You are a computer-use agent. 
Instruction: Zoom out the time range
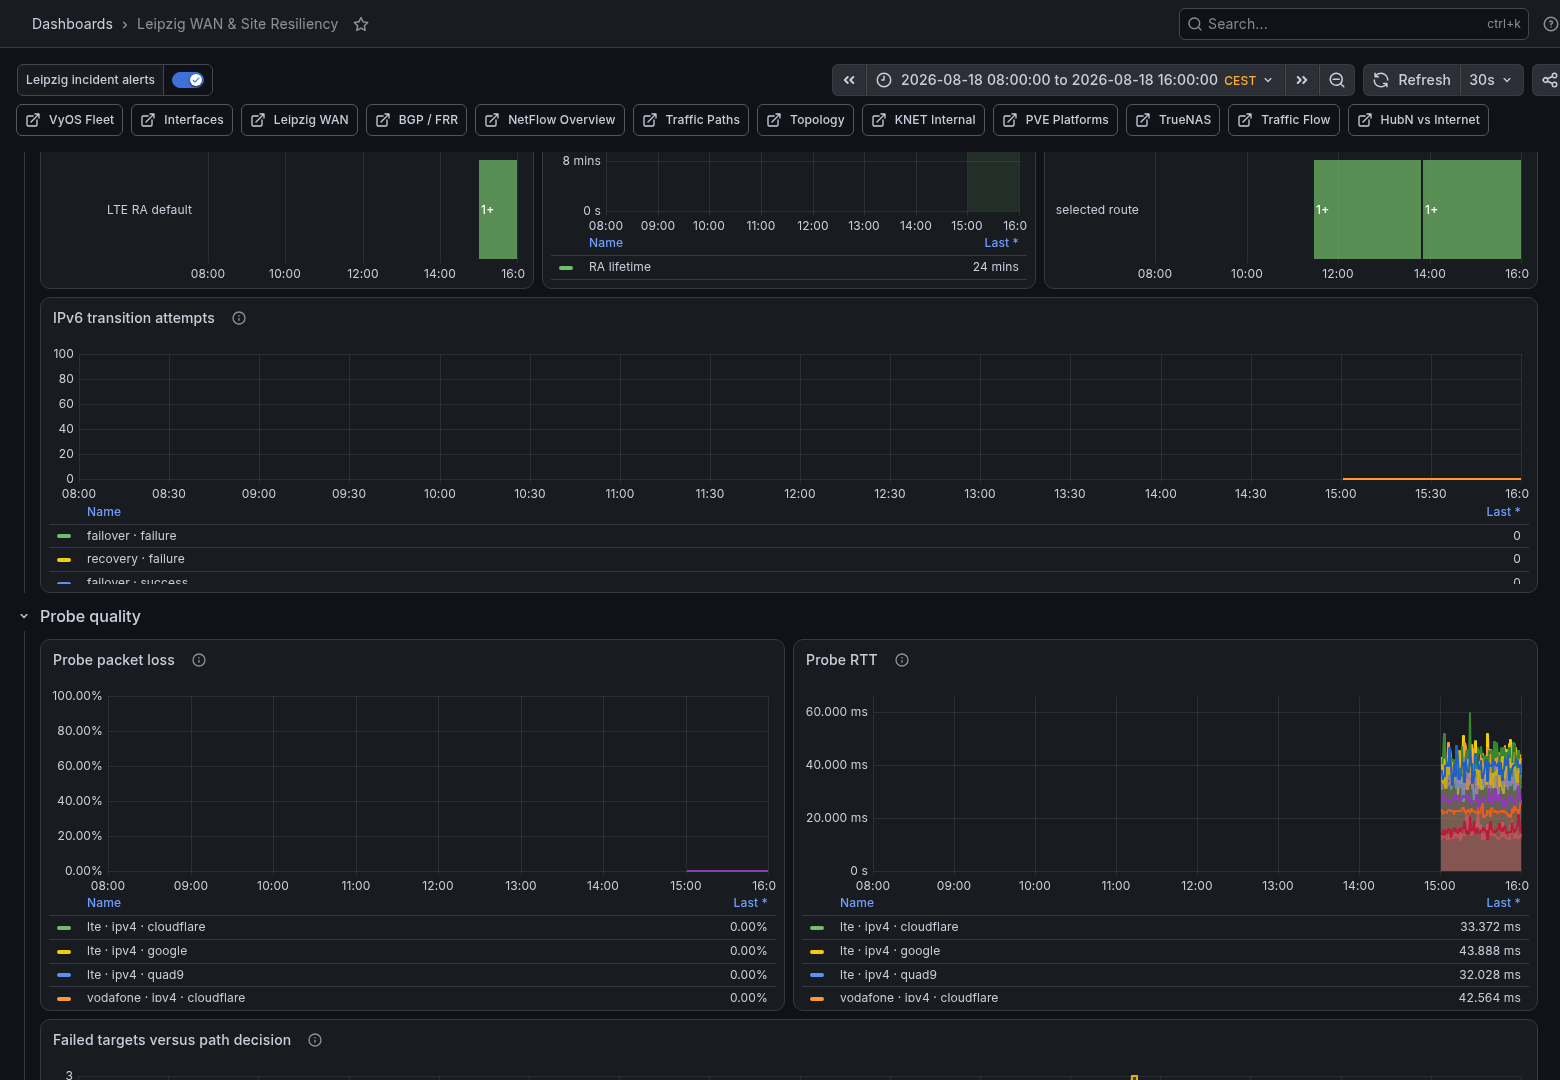click(x=1337, y=80)
